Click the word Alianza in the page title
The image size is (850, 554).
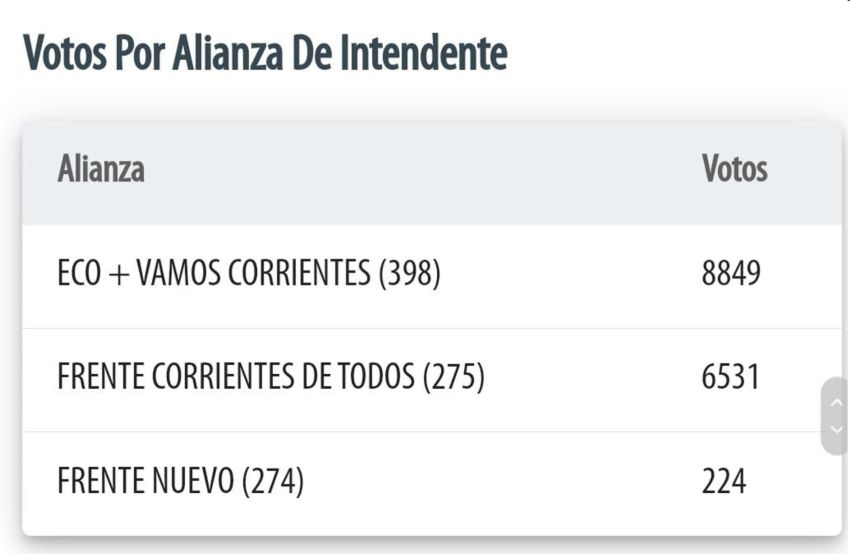[x=228, y=53]
